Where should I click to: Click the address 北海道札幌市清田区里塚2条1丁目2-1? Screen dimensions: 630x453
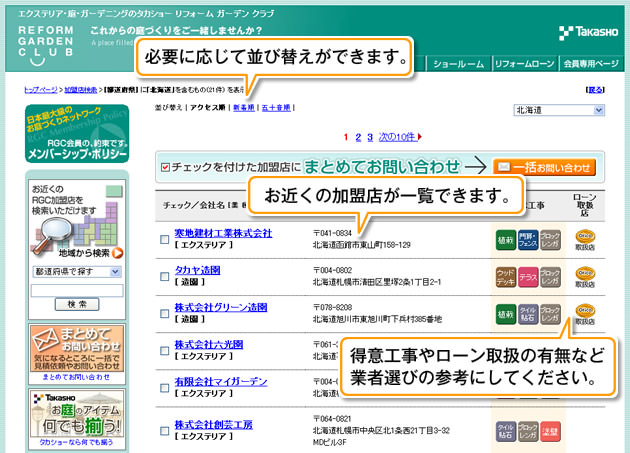pos(377,282)
